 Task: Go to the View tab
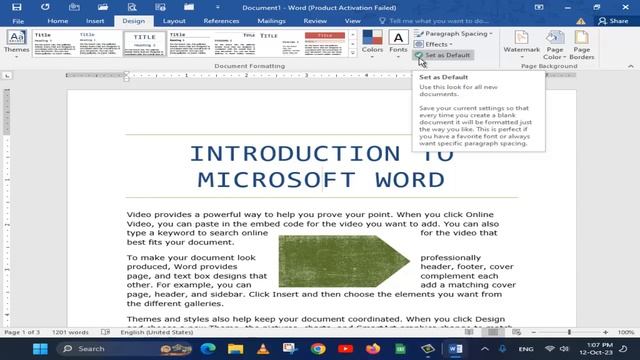[352, 21]
